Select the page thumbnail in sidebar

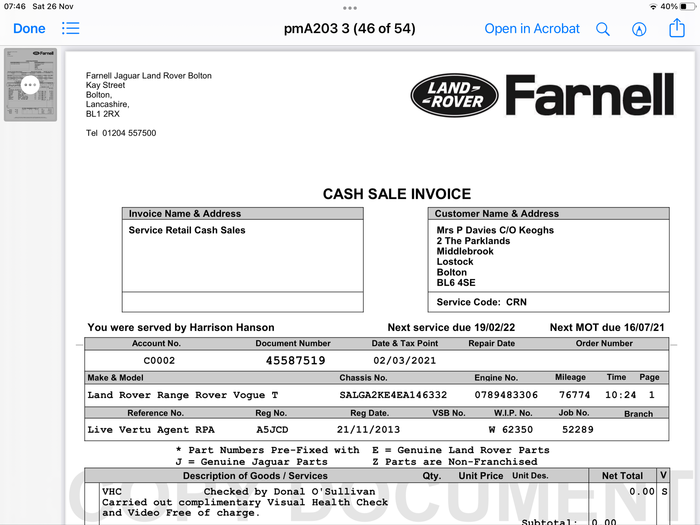[x=30, y=85]
